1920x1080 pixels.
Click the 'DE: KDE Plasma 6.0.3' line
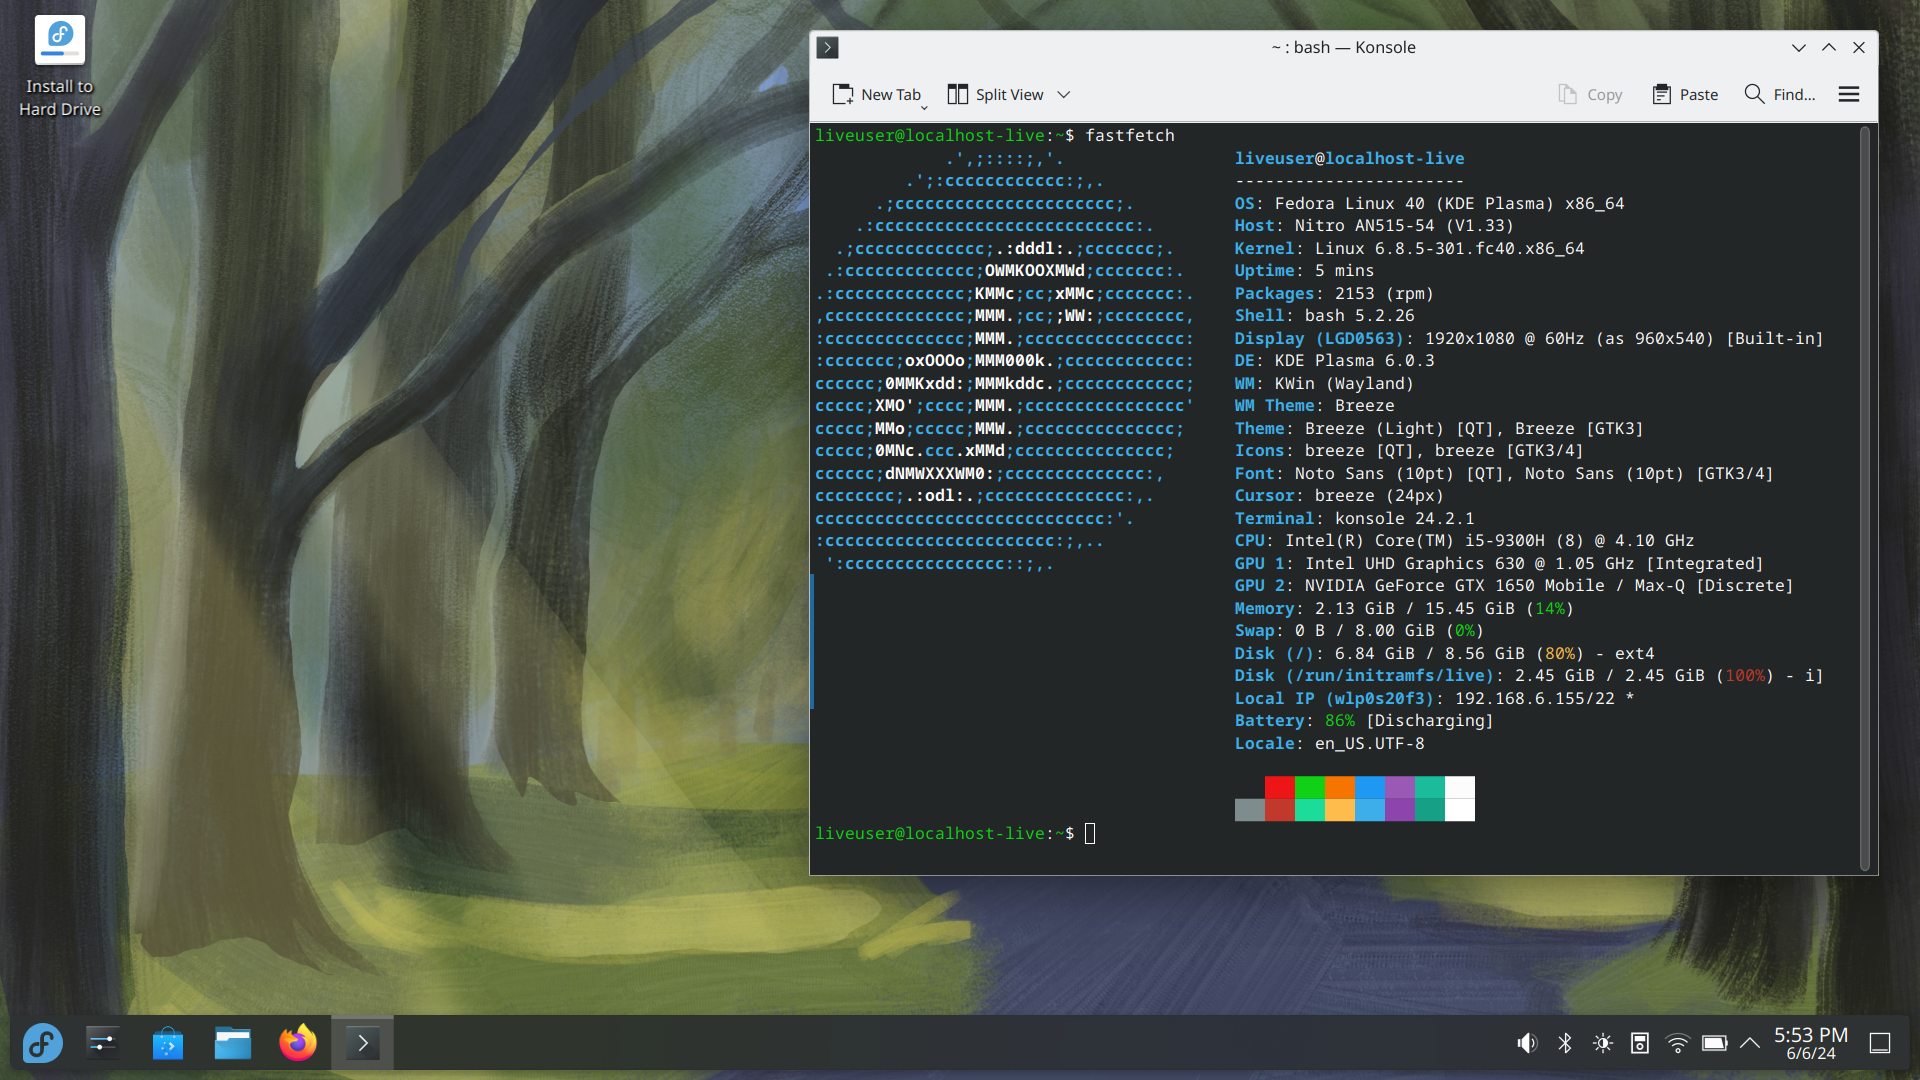click(1334, 361)
